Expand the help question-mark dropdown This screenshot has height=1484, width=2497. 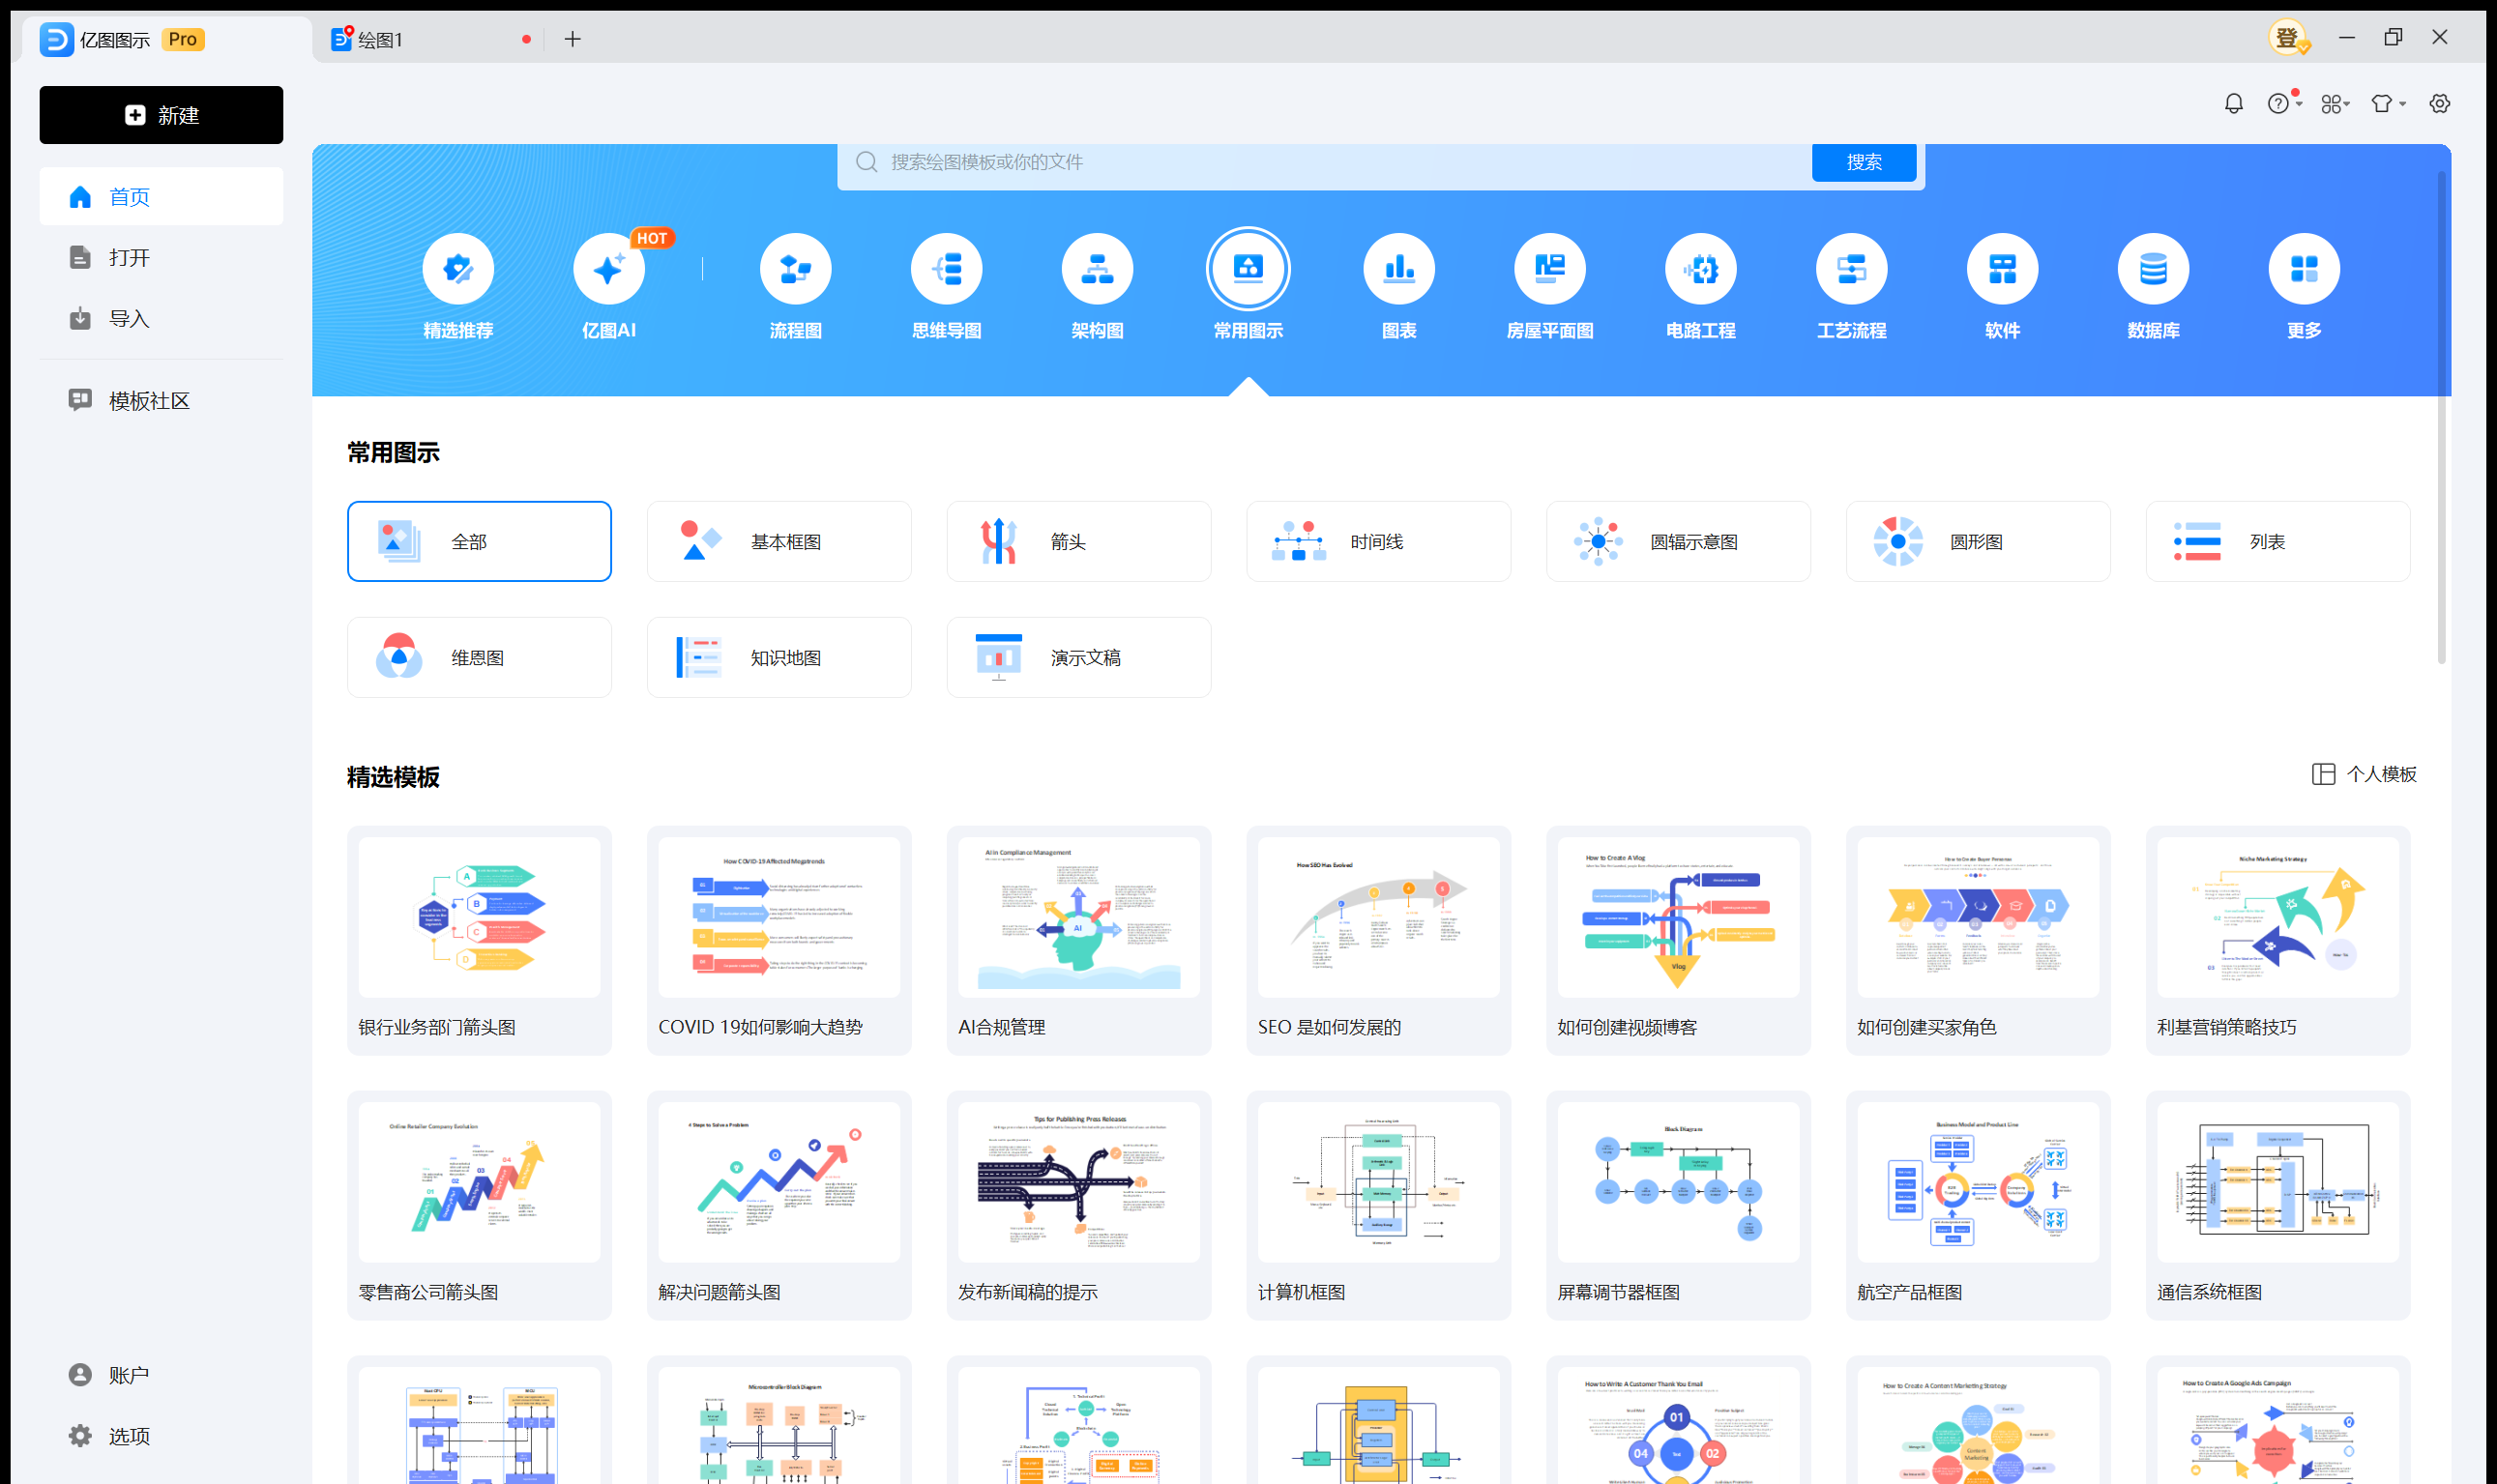pyautogui.click(x=2283, y=104)
